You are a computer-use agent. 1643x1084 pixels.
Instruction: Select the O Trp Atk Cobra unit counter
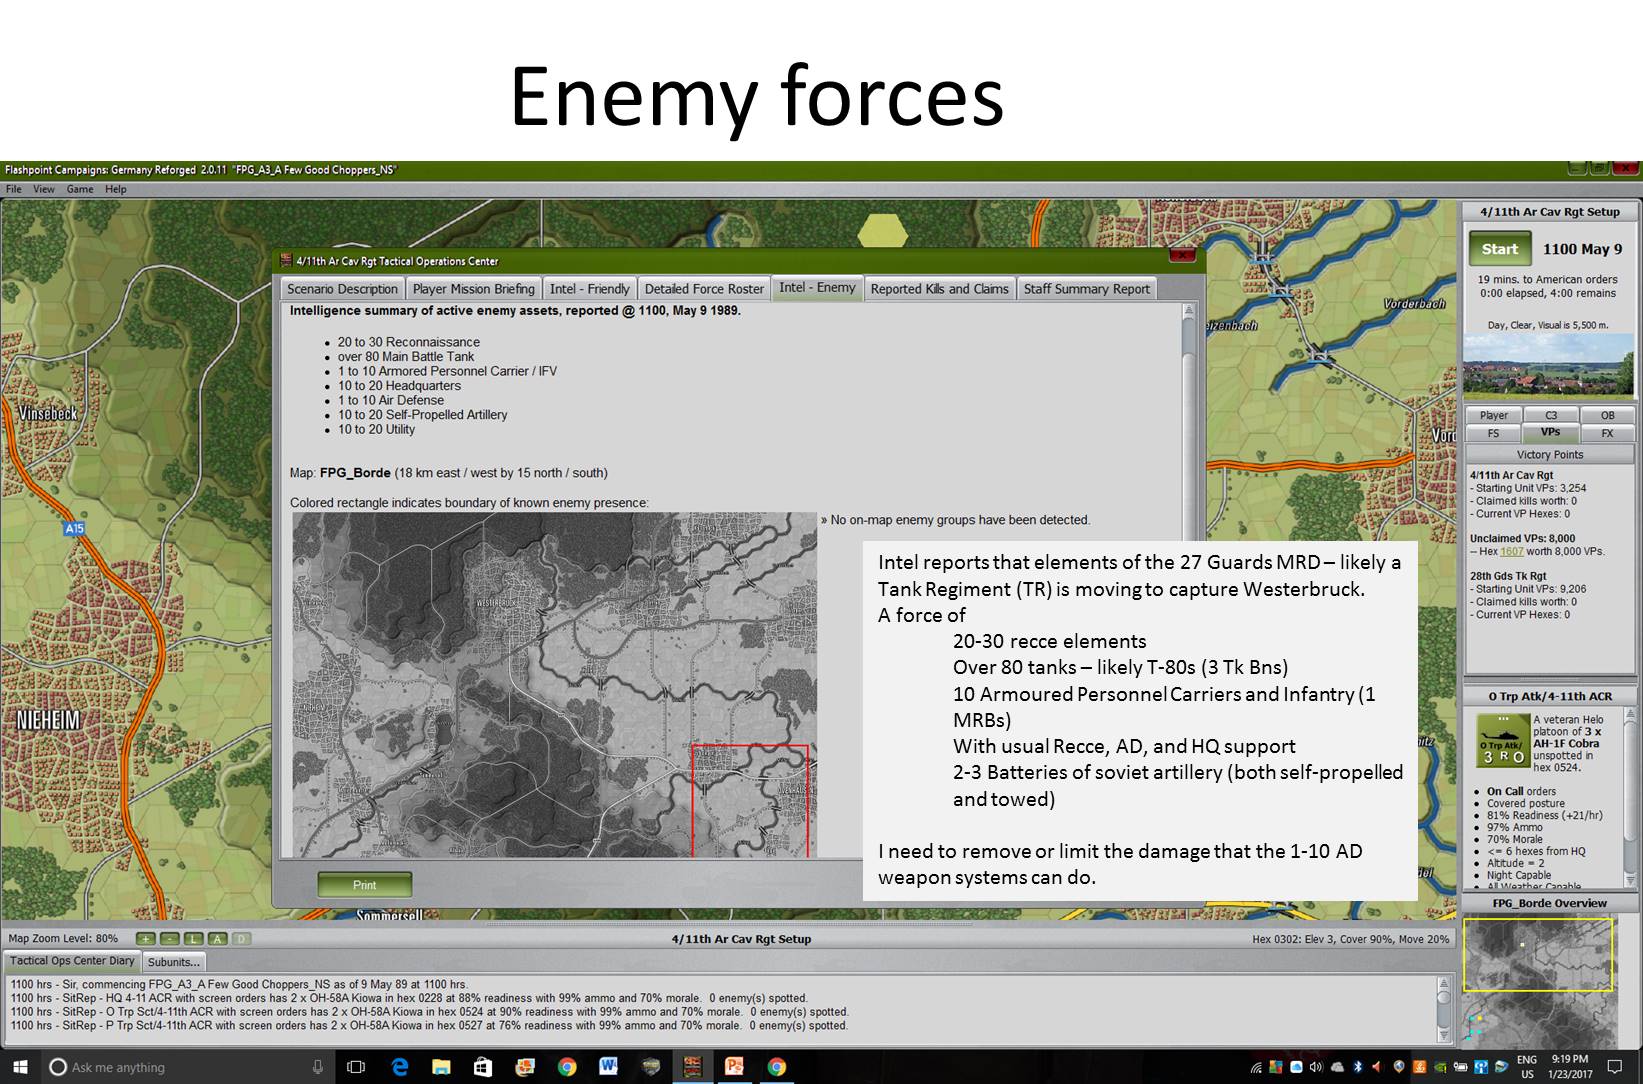click(1503, 740)
